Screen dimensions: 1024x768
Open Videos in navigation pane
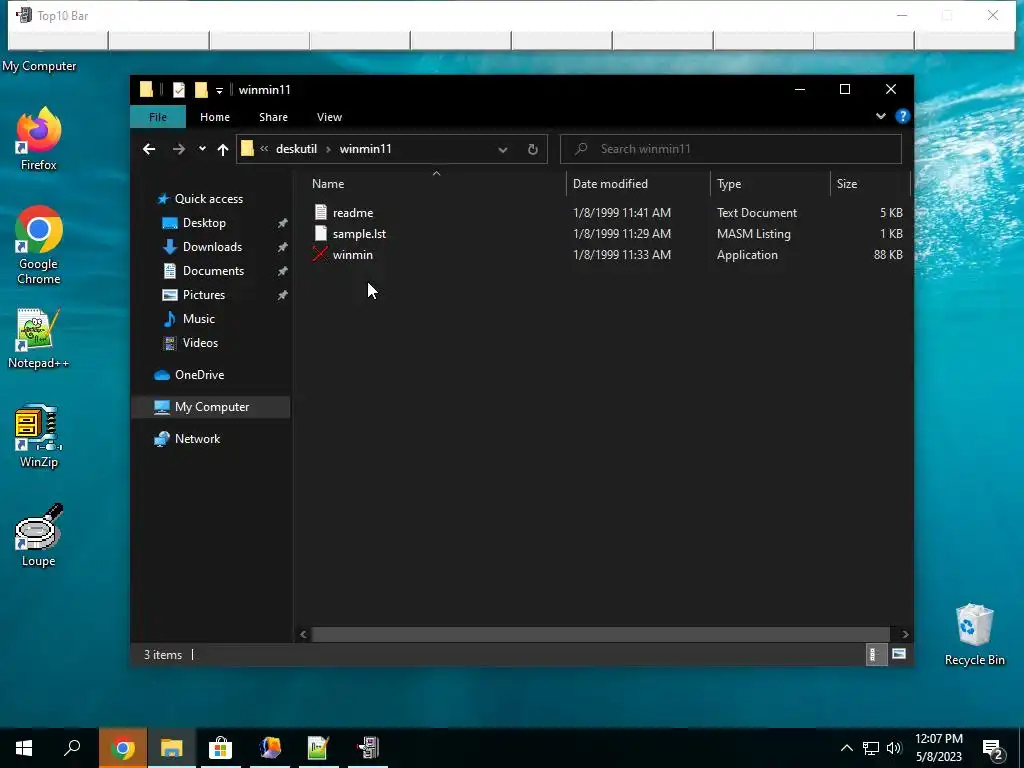click(x=200, y=343)
